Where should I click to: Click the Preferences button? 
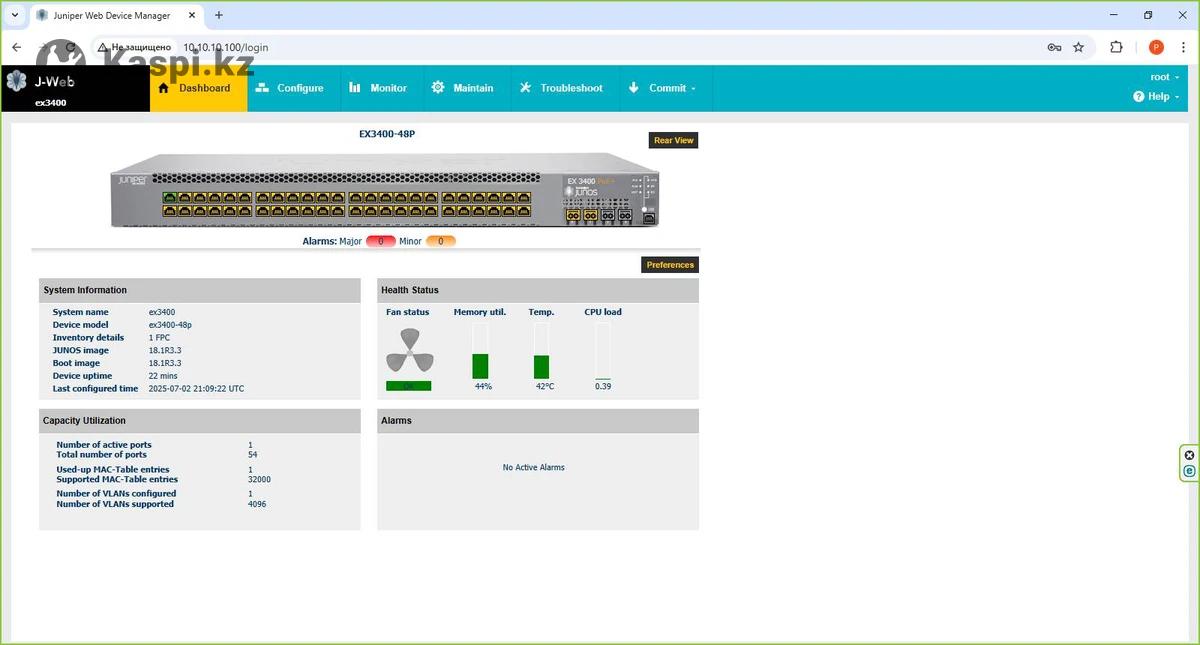pyautogui.click(x=670, y=265)
